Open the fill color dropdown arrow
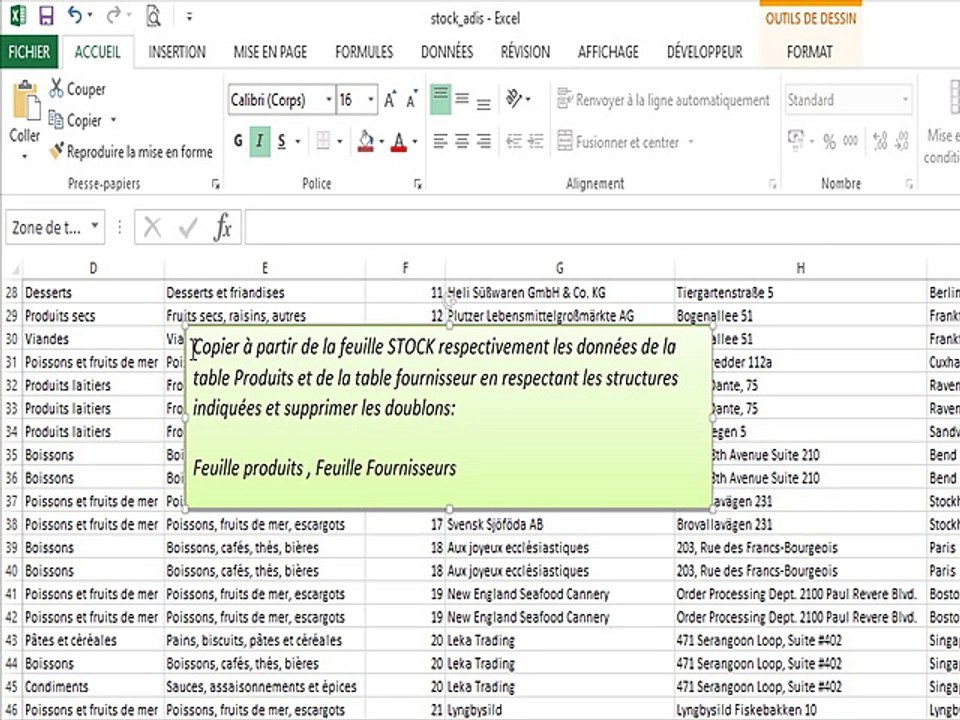Screen dimensions: 960x720 (x=381, y=142)
